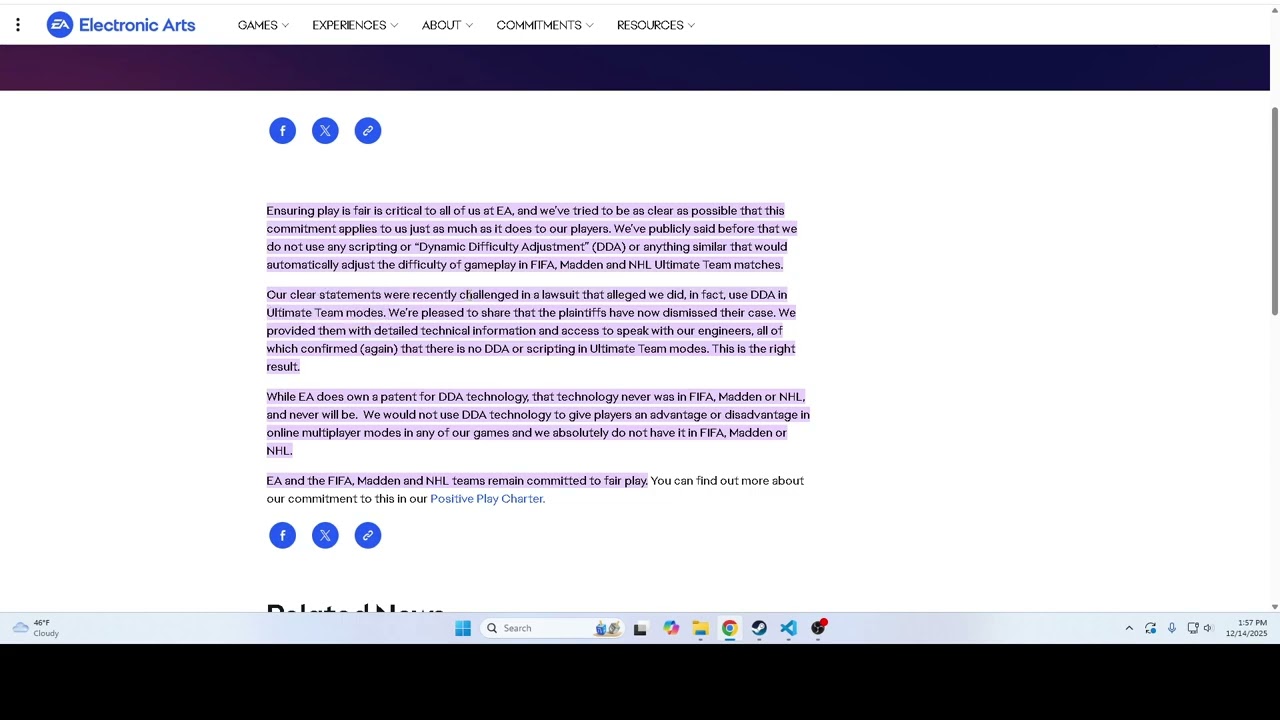The width and height of the screenshot is (1280, 720).
Task: Click the paragraph starting "Our clear statements"
Action: point(531,331)
